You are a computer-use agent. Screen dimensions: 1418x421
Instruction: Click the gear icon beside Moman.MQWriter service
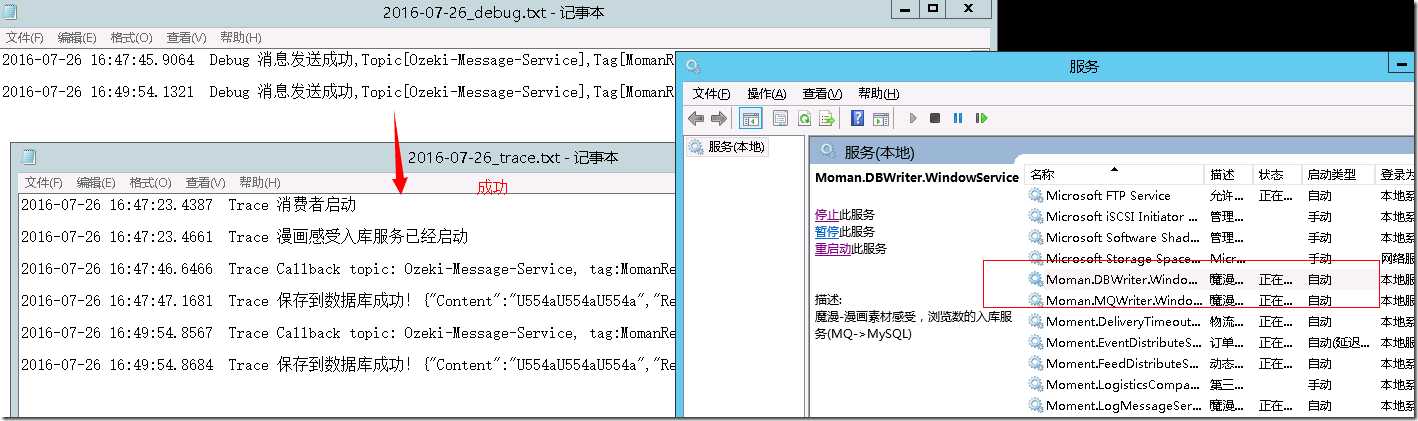pyautogui.click(x=1035, y=301)
